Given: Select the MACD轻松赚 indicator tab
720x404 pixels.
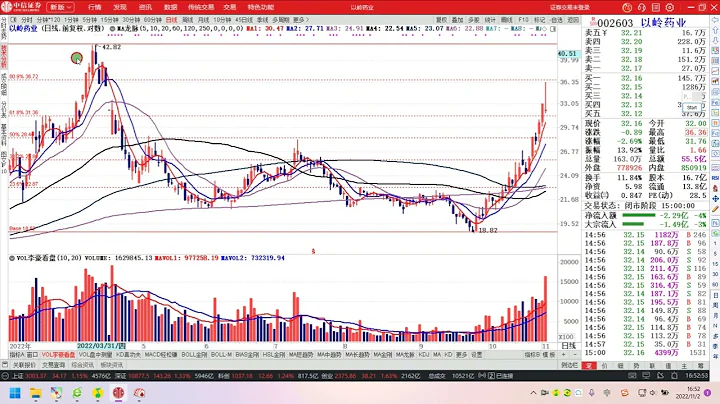Looking at the screenshot, I should coord(161,355).
